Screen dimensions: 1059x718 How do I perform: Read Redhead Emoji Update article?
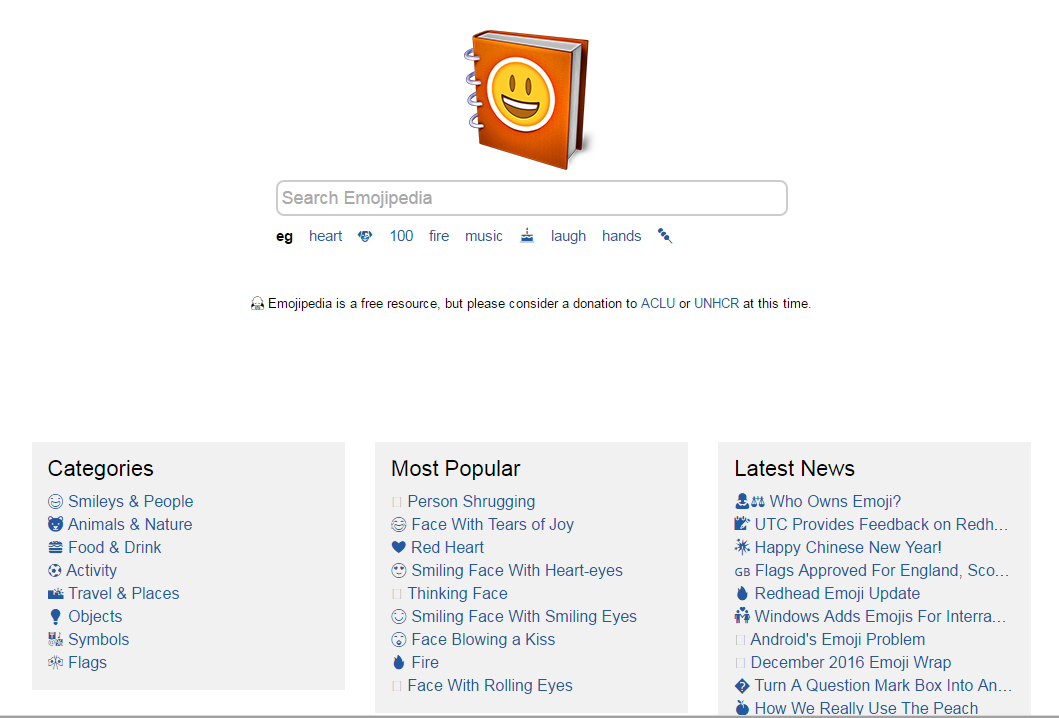[837, 594]
